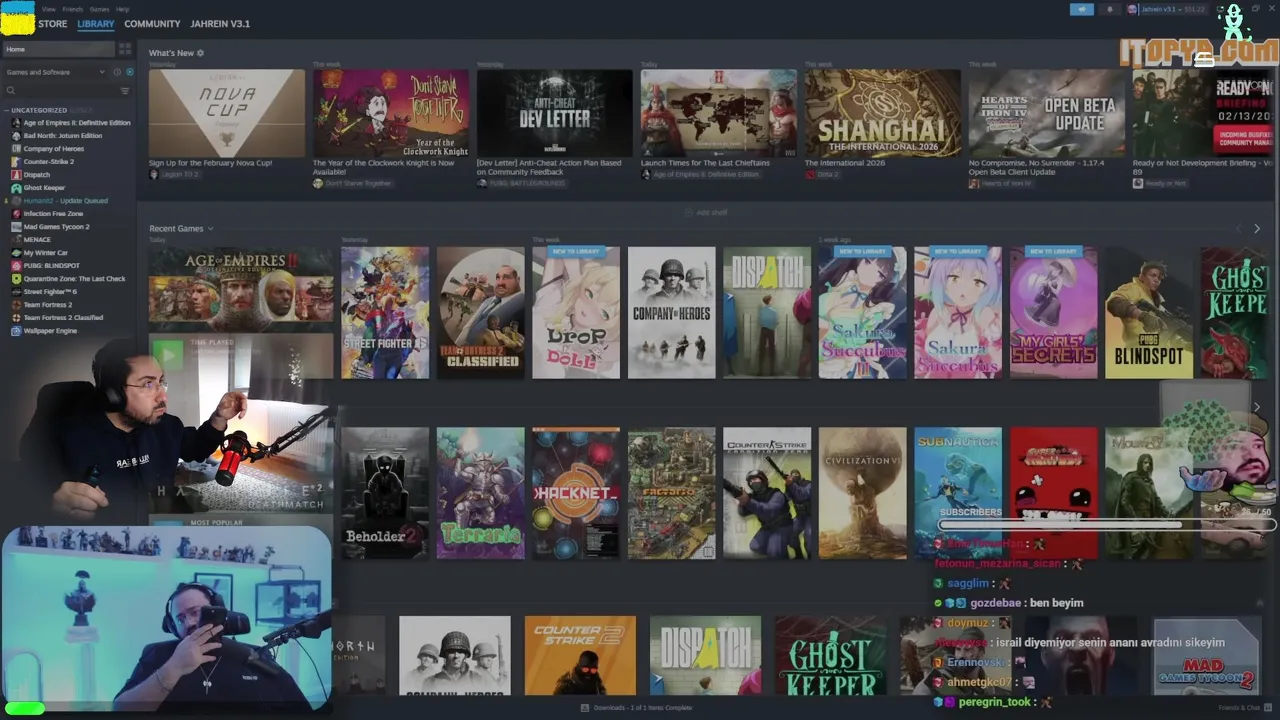Open the Beholder 2 cover art
This screenshot has width=1280, height=720.
pyautogui.click(x=385, y=493)
